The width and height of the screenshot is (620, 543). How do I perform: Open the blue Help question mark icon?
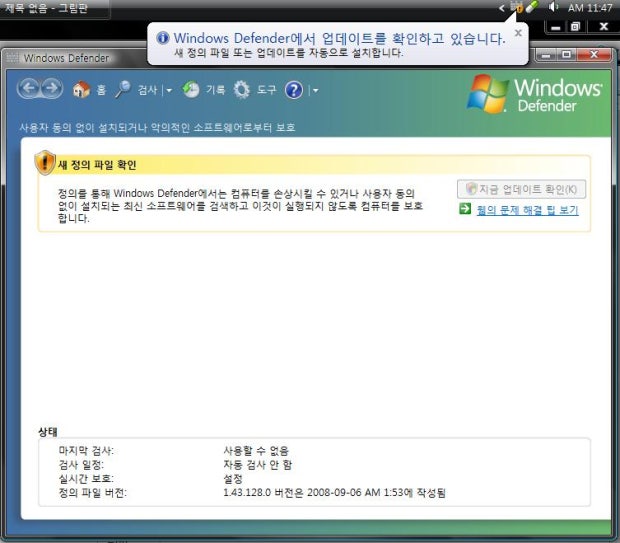tap(294, 90)
